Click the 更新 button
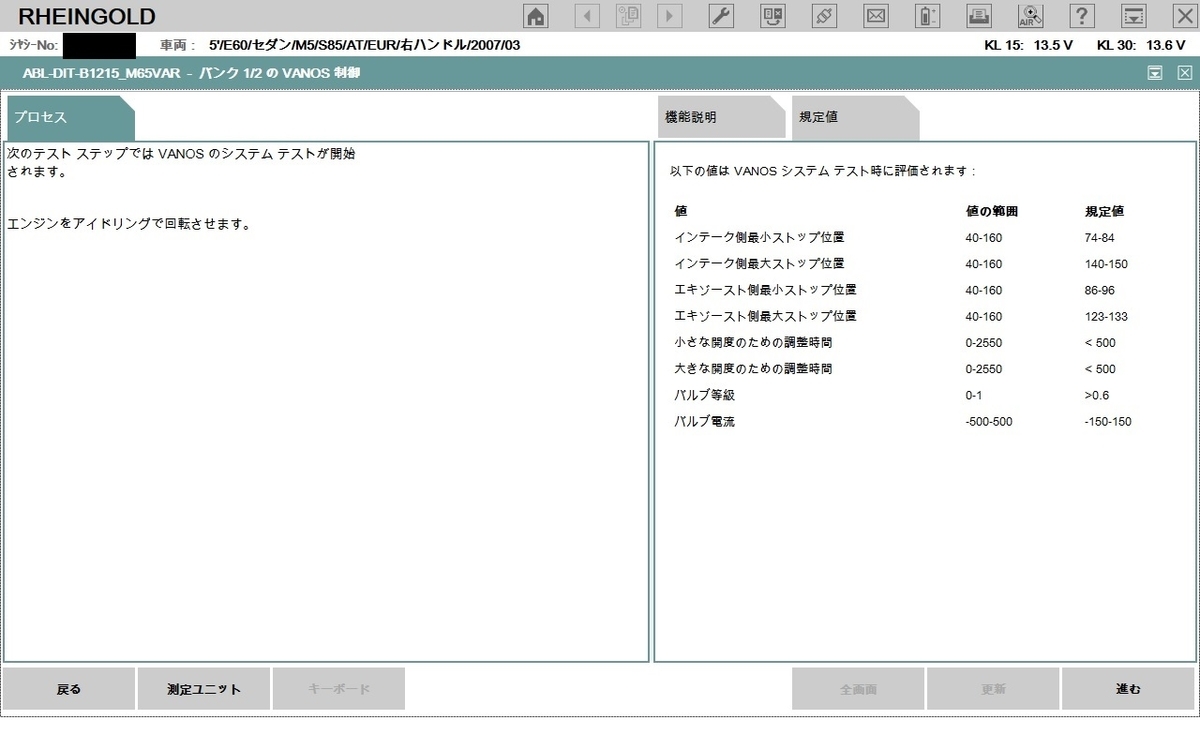1200x750 pixels. (993, 689)
